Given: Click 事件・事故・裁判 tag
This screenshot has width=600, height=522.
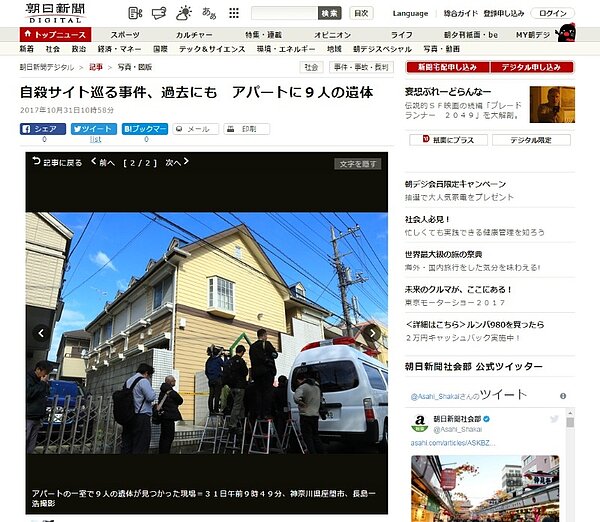Looking at the screenshot, I should (x=361, y=67).
